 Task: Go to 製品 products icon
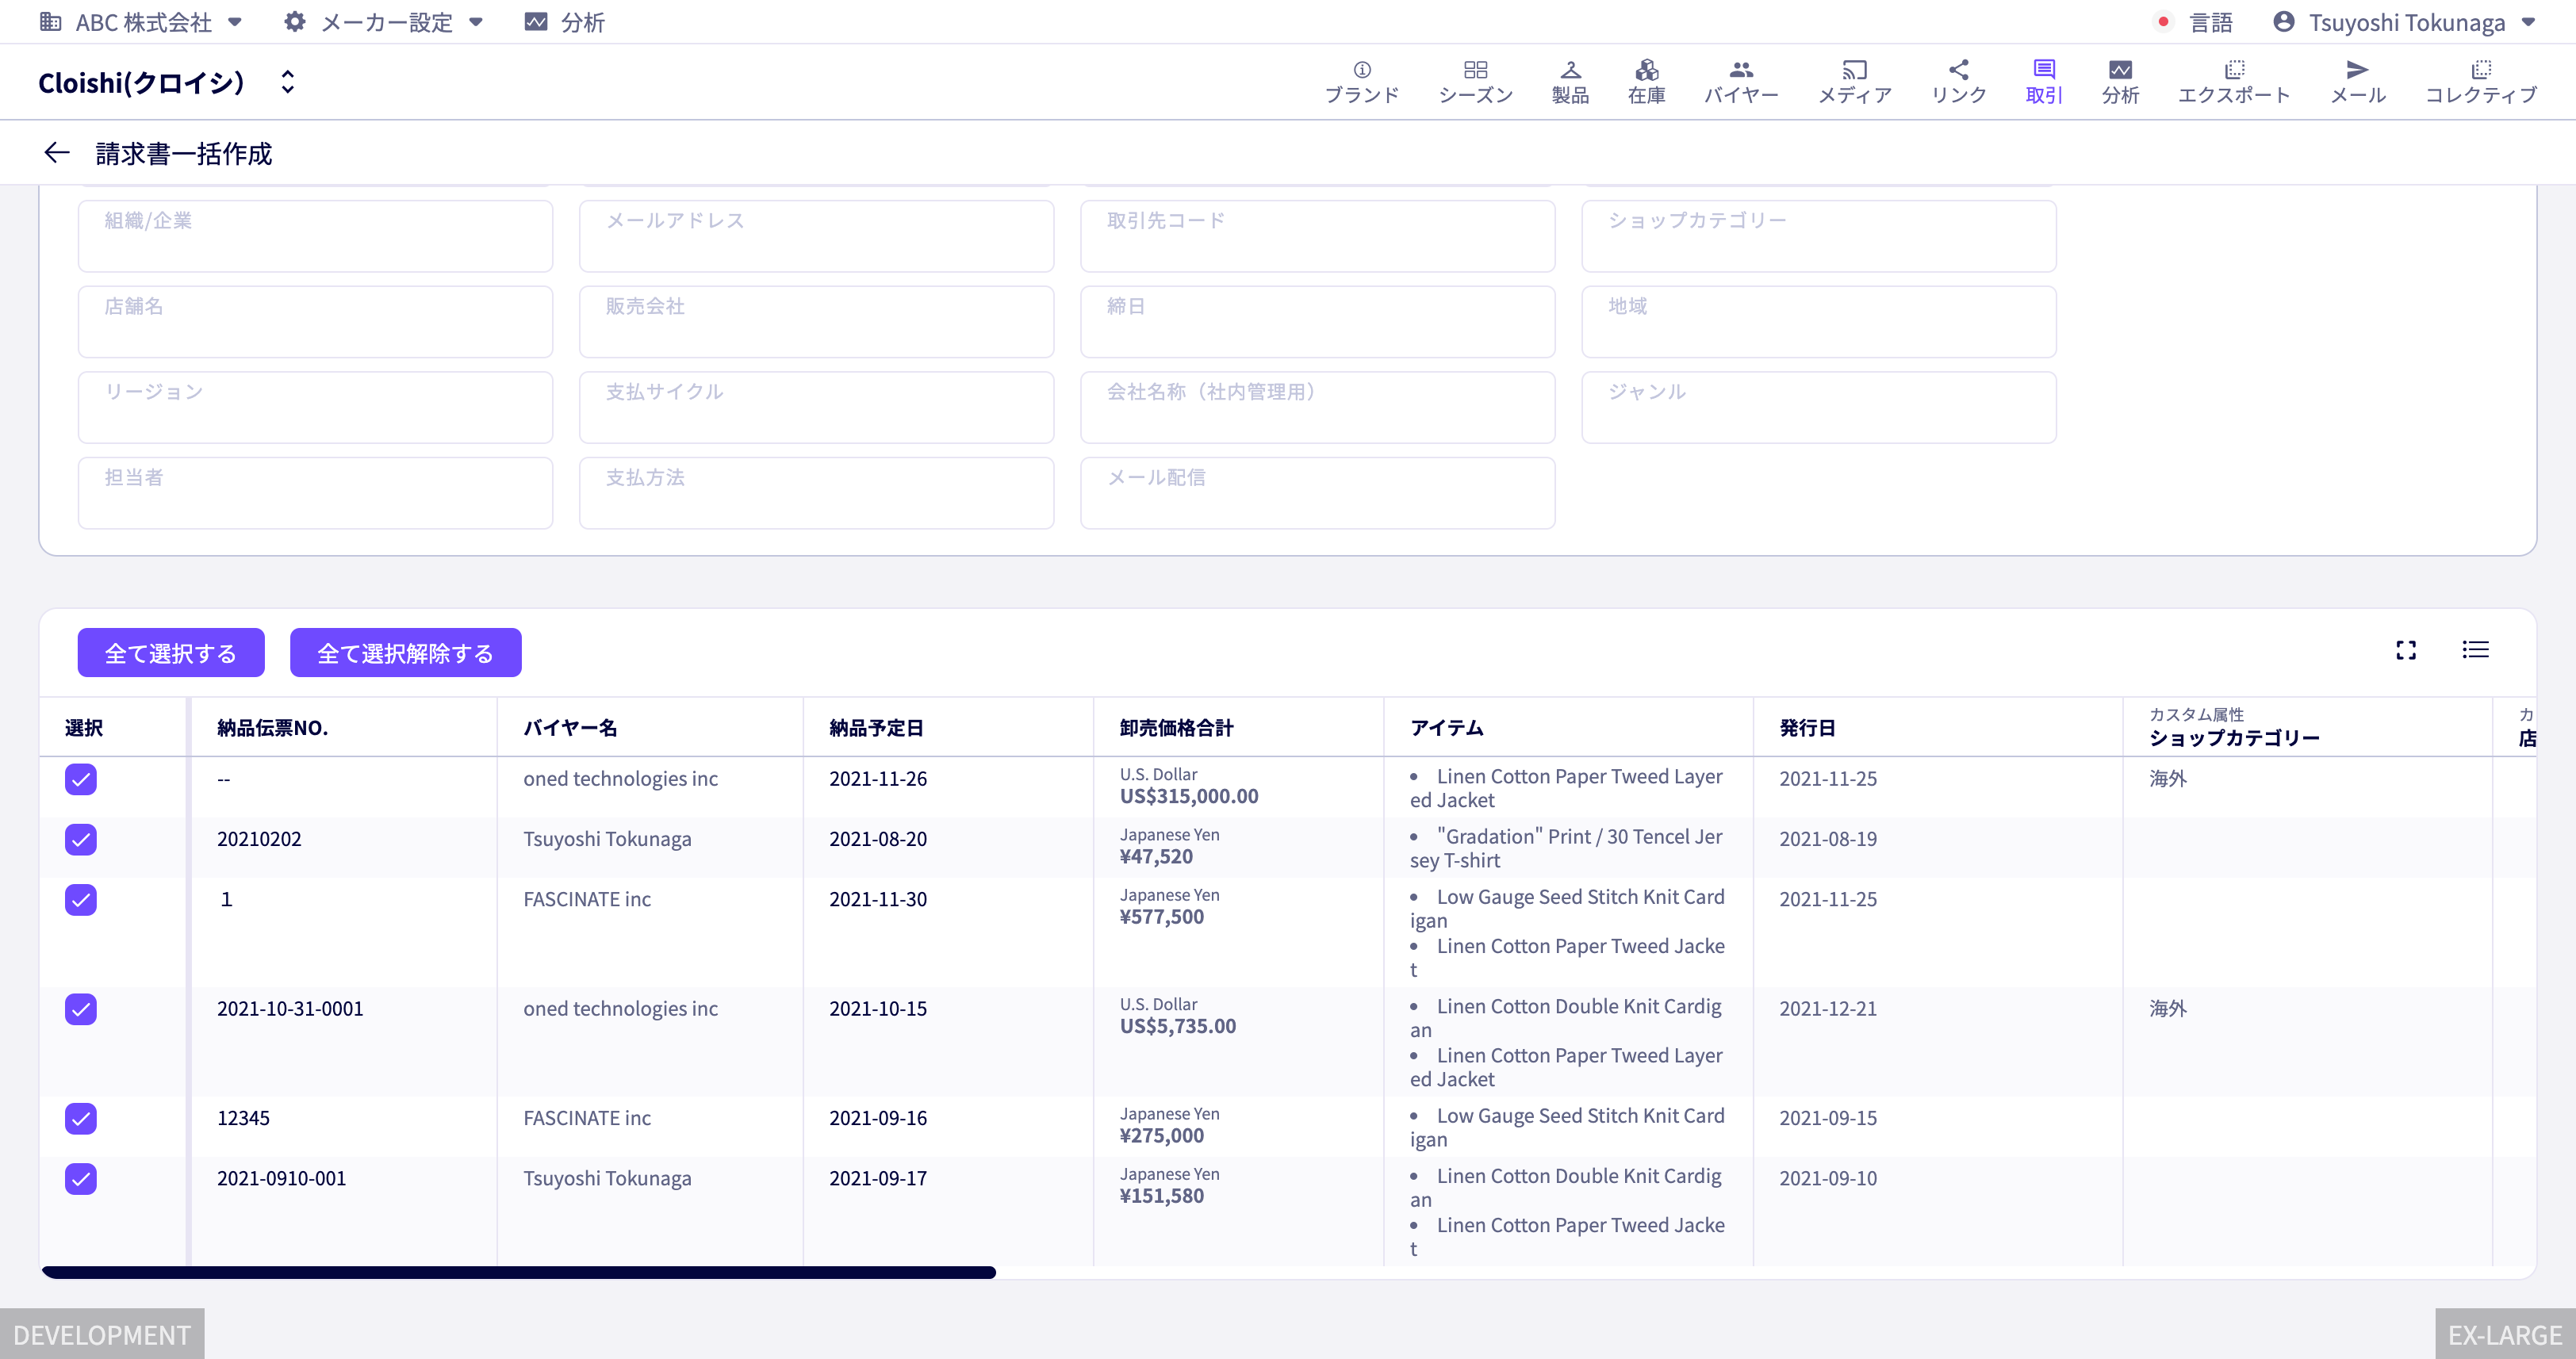(x=1570, y=70)
